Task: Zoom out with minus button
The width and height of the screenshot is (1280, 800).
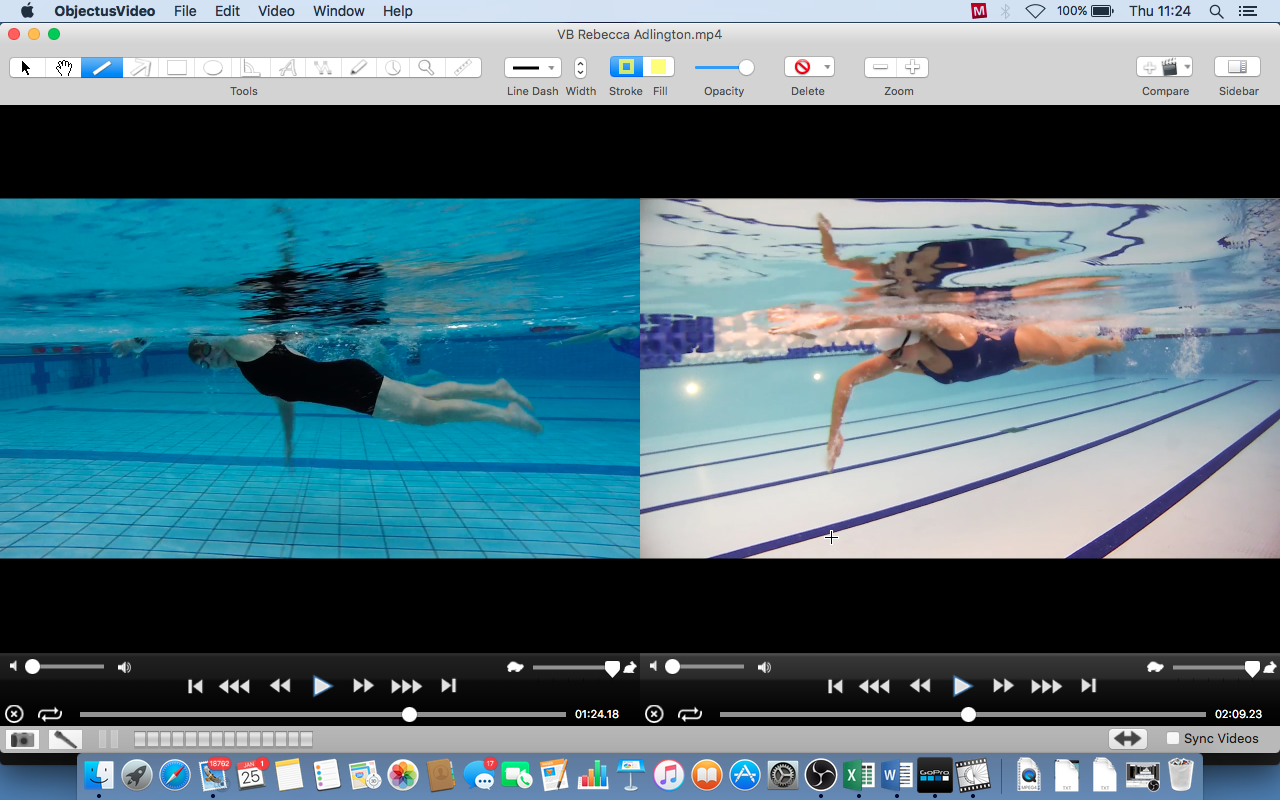Action: [x=880, y=67]
